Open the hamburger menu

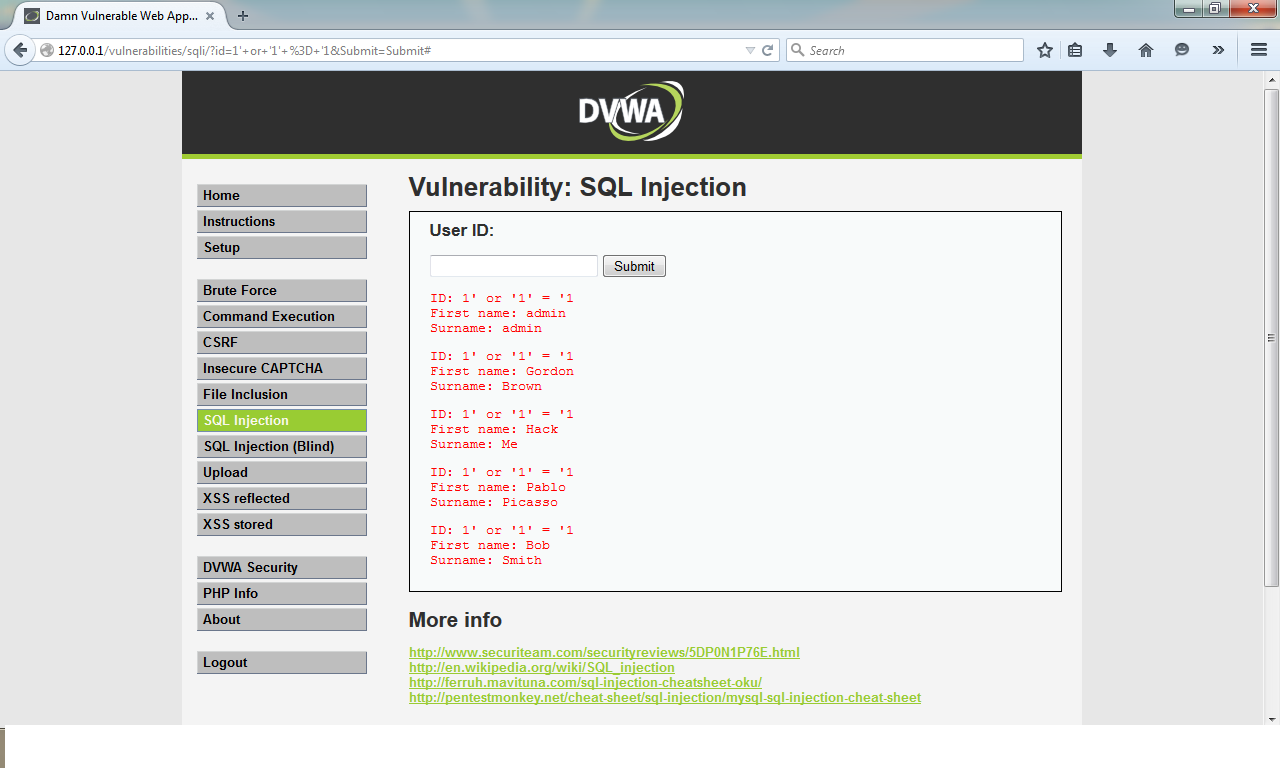1258,49
